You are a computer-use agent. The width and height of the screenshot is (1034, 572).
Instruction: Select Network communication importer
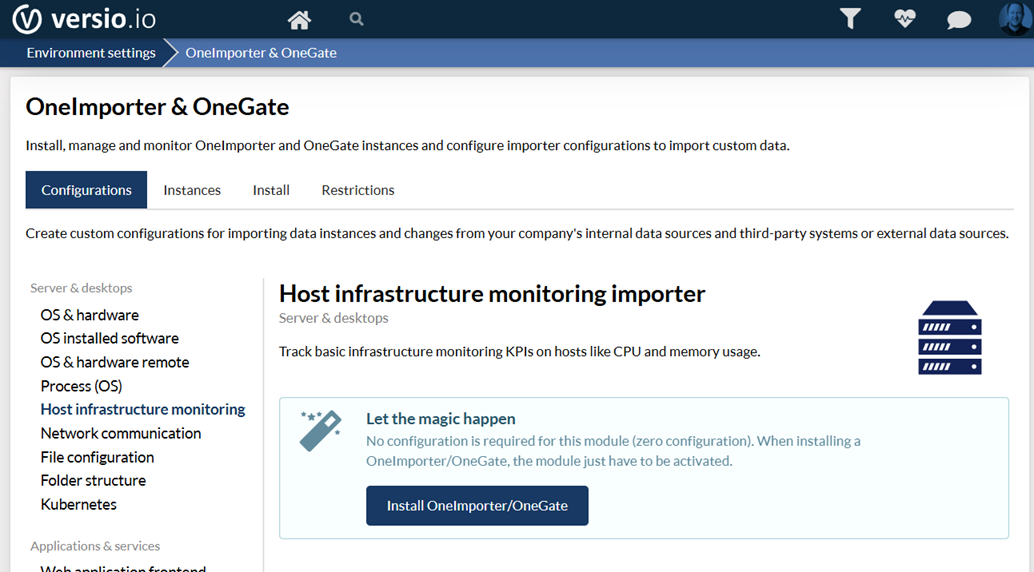point(121,433)
